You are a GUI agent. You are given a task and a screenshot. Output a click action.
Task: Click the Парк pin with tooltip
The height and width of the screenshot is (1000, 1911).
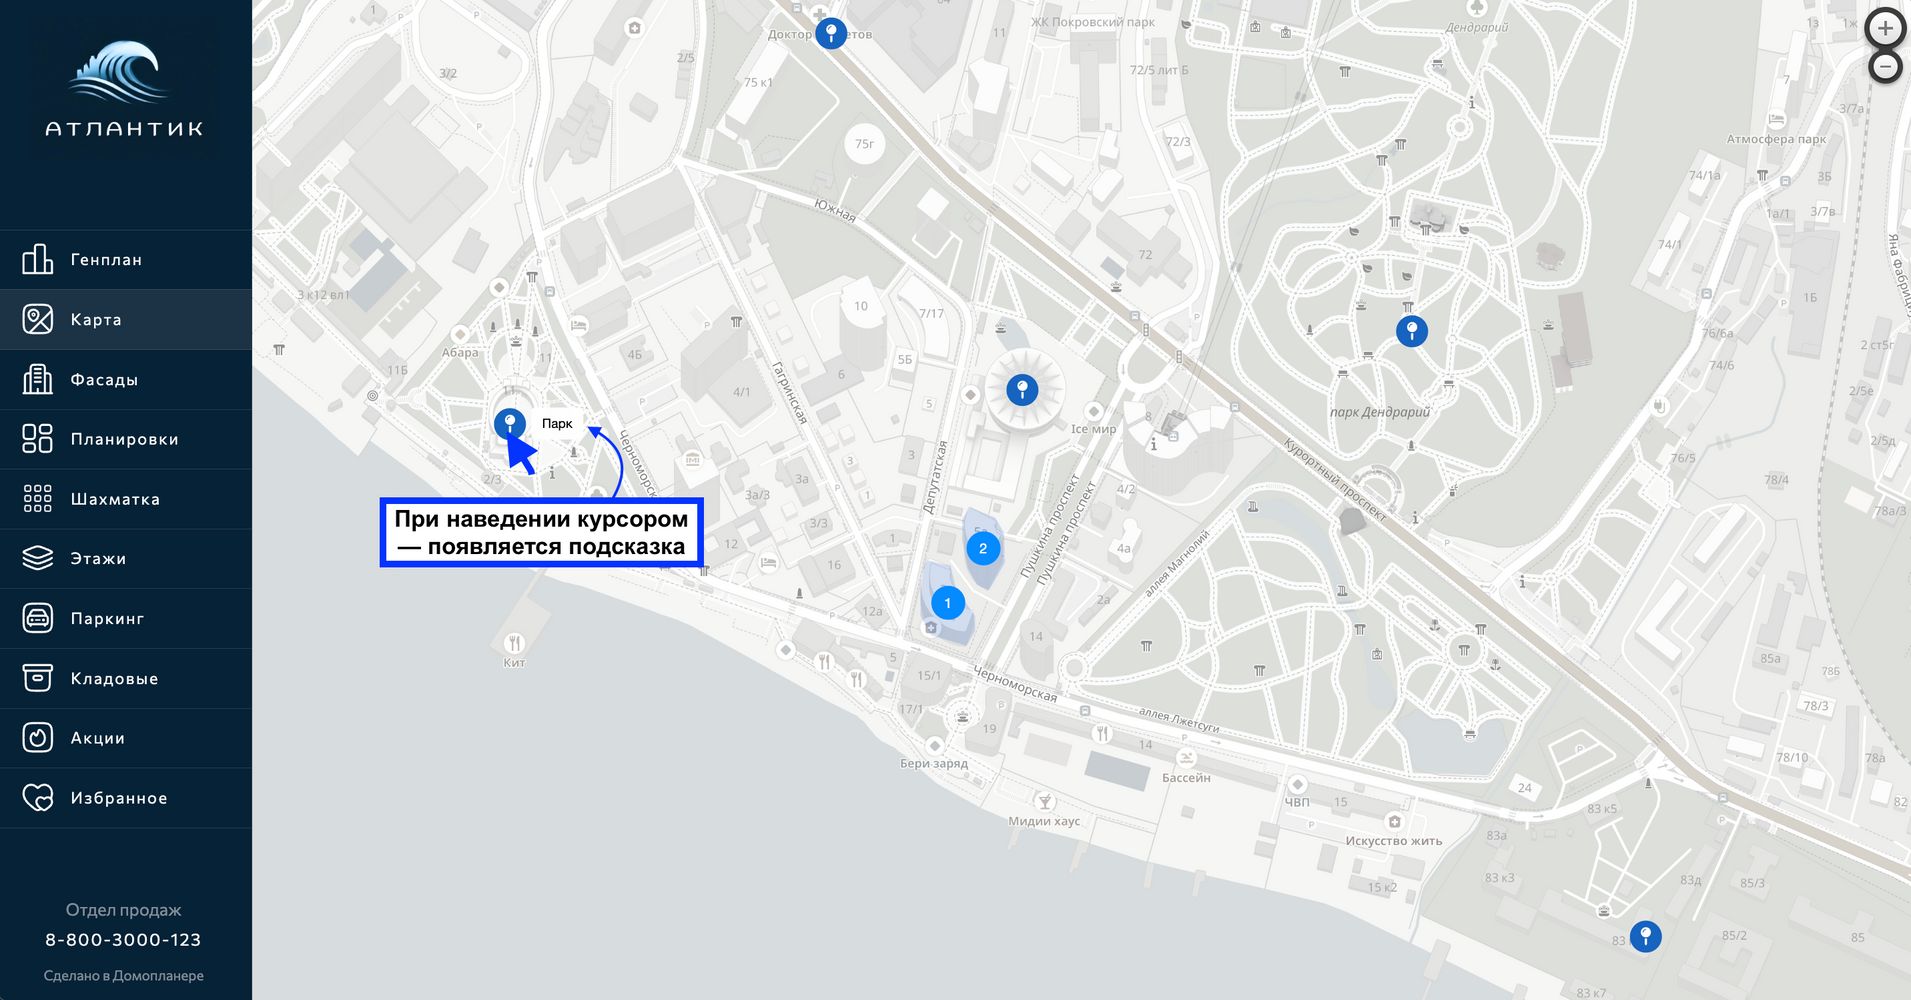tap(510, 423)
